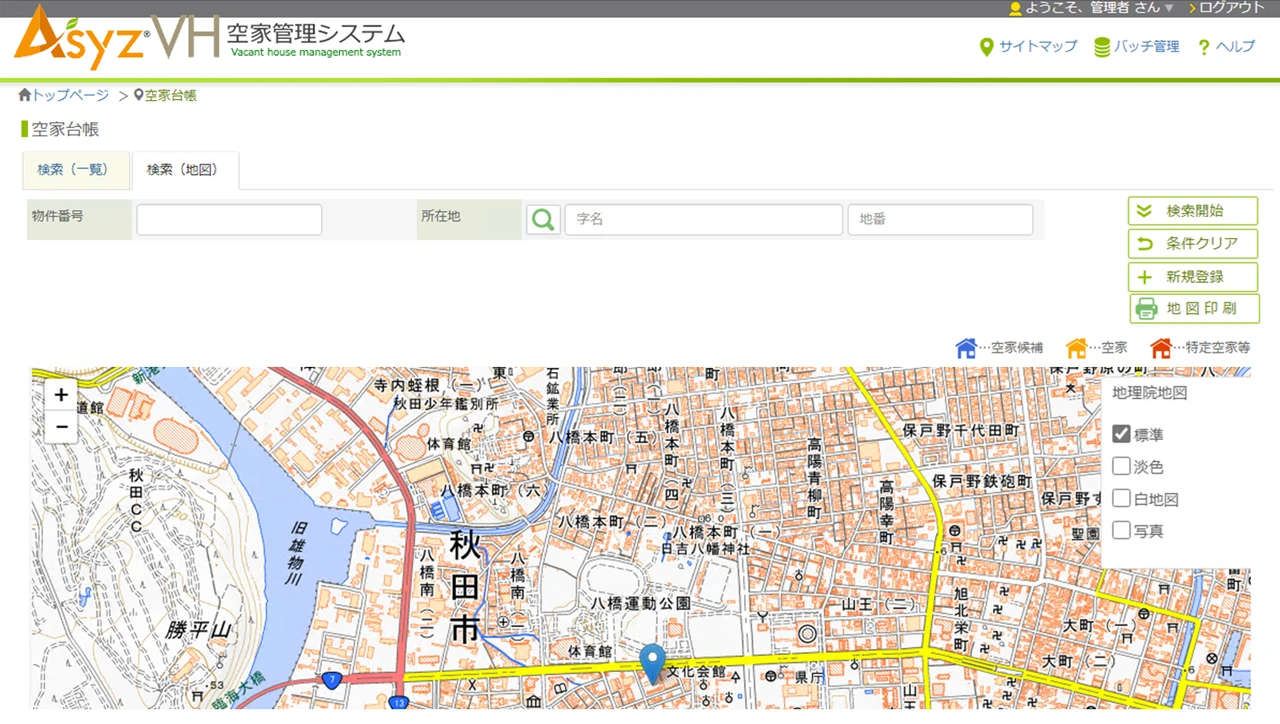This screenshot has width=1280, height=724.
Task: Enable the 淡色 map layer checkbox
Action: [x=1121, y=466]
